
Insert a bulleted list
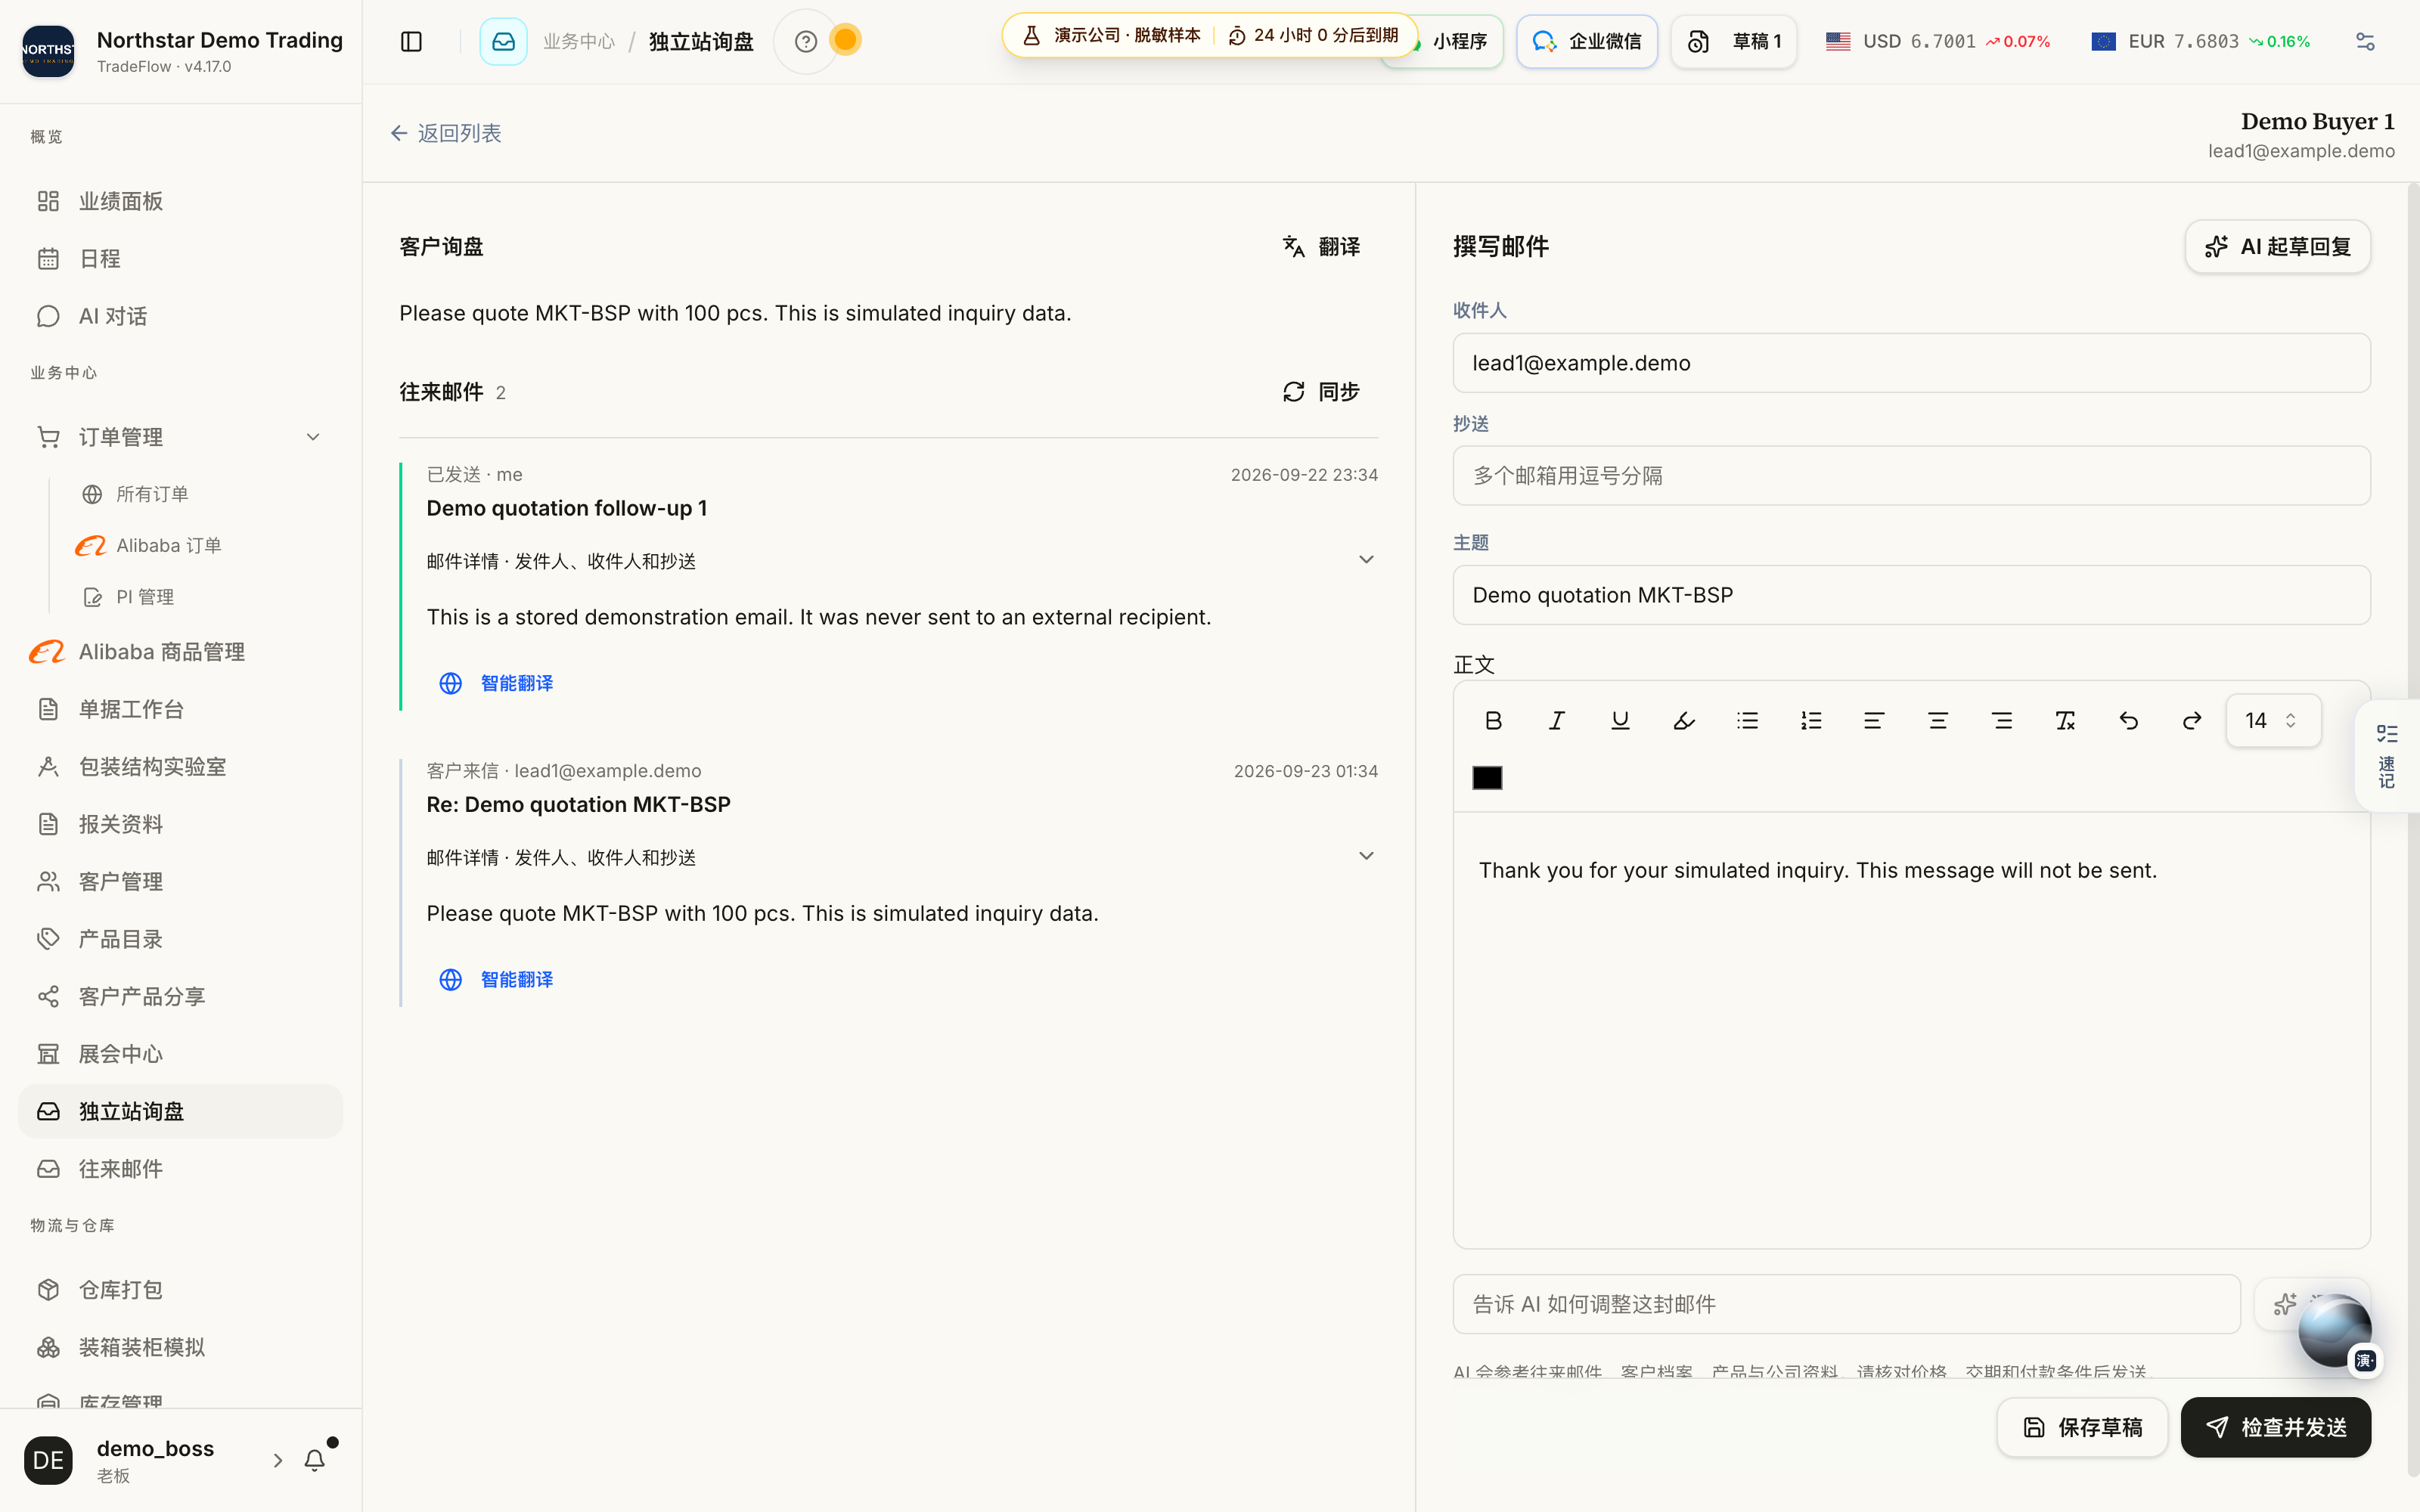1747,721
